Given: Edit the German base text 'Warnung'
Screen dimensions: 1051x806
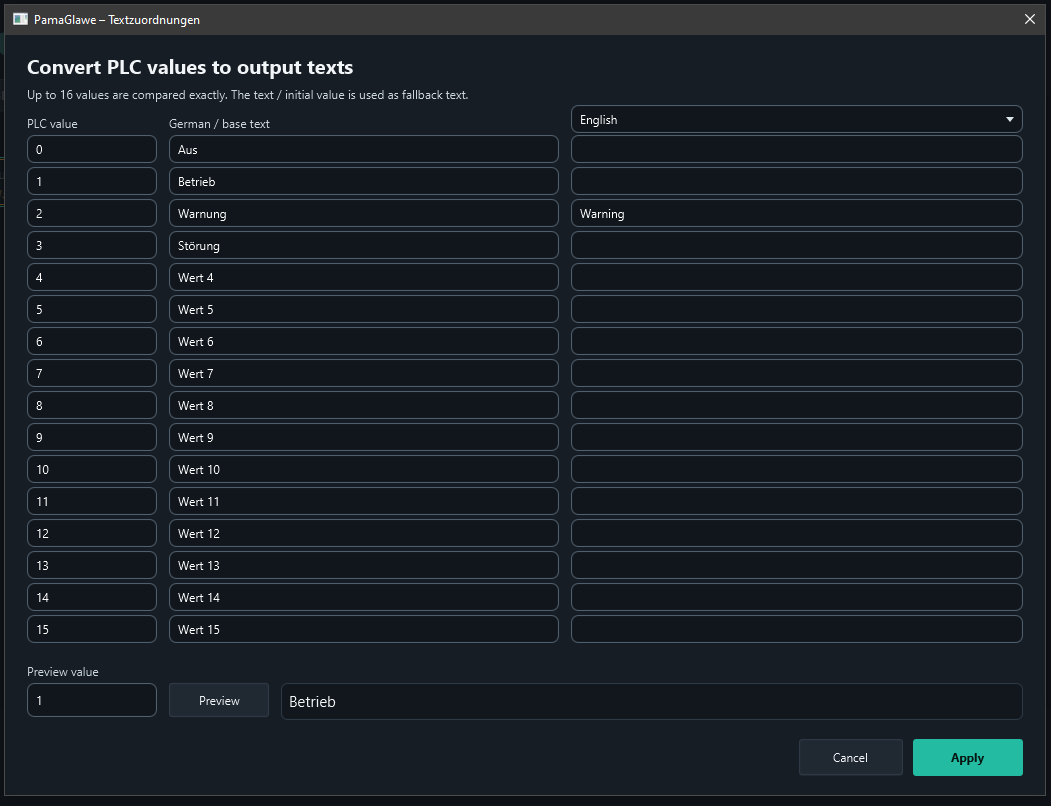Looking at the screenshot, I should pyautogui.click(x=363, y=213).
